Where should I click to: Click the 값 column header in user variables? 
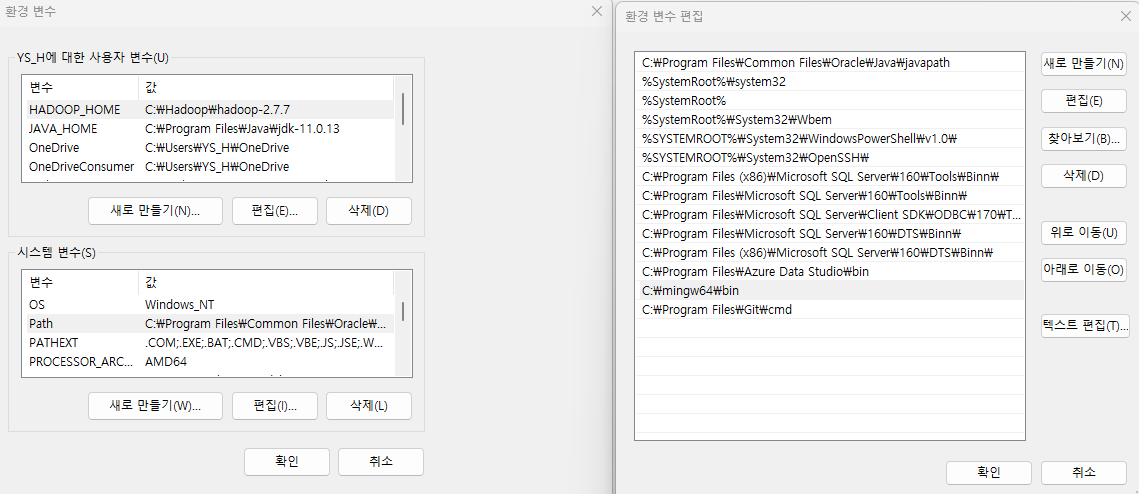click(x=265, y=87)
